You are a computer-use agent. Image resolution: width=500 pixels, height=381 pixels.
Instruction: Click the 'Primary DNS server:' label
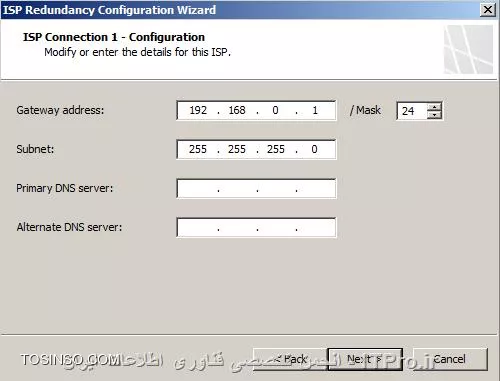tap(65, 188)
